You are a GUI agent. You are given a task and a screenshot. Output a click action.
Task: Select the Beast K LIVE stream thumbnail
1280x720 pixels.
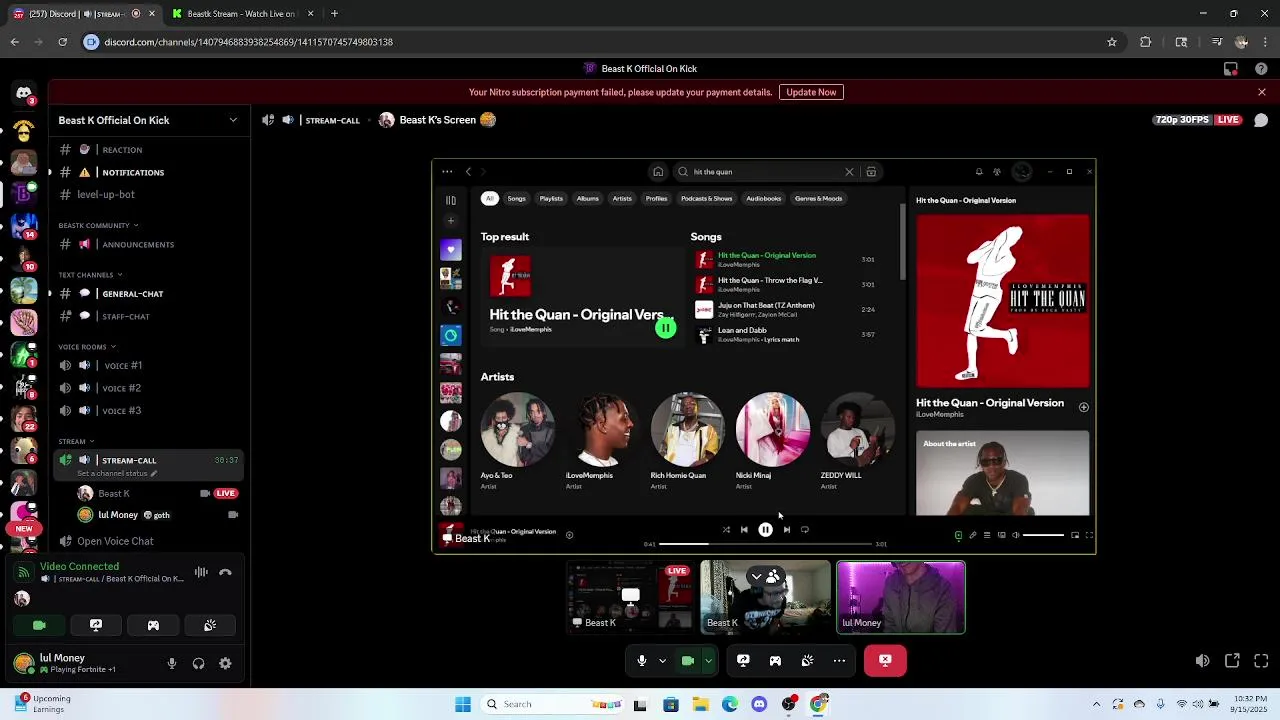630,597
